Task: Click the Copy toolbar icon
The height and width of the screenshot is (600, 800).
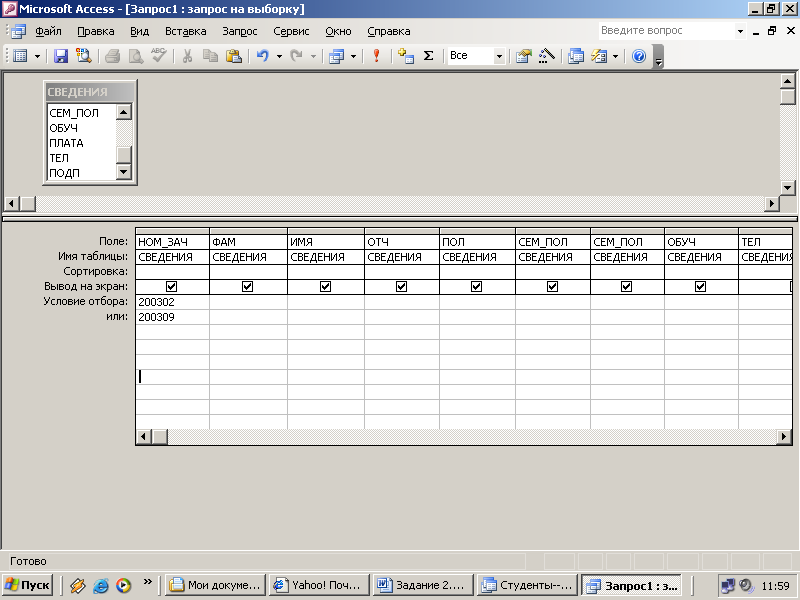Action: tap(210, 56)
